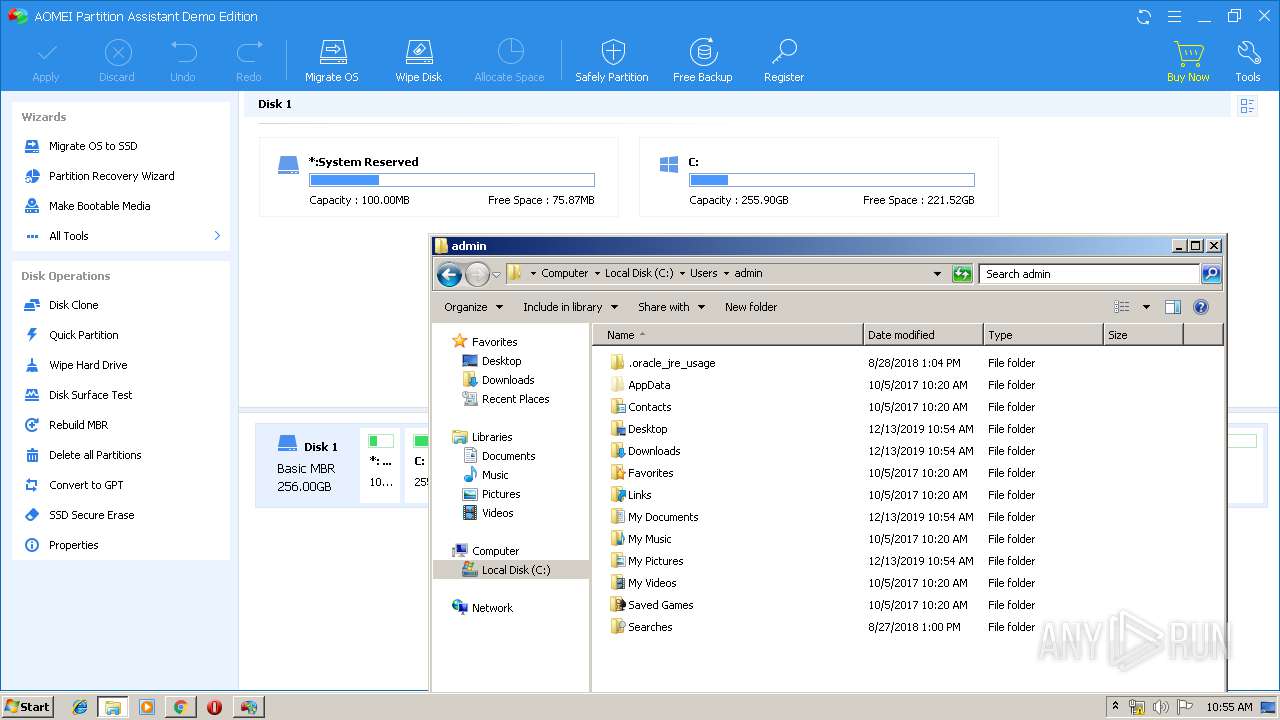Click Allocate Space toolbar icon
The width and height of the screenshot is (1280, 720).
(510, 61)
